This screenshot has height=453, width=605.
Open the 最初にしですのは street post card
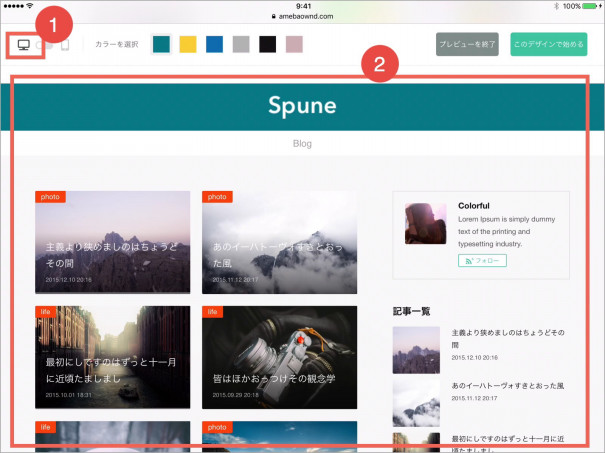coord(112,357)
